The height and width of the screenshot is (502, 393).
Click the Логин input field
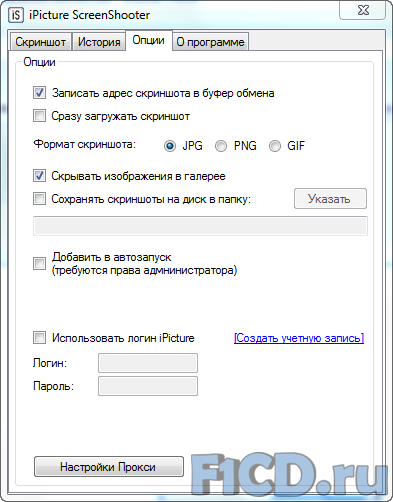pos(148,363)
